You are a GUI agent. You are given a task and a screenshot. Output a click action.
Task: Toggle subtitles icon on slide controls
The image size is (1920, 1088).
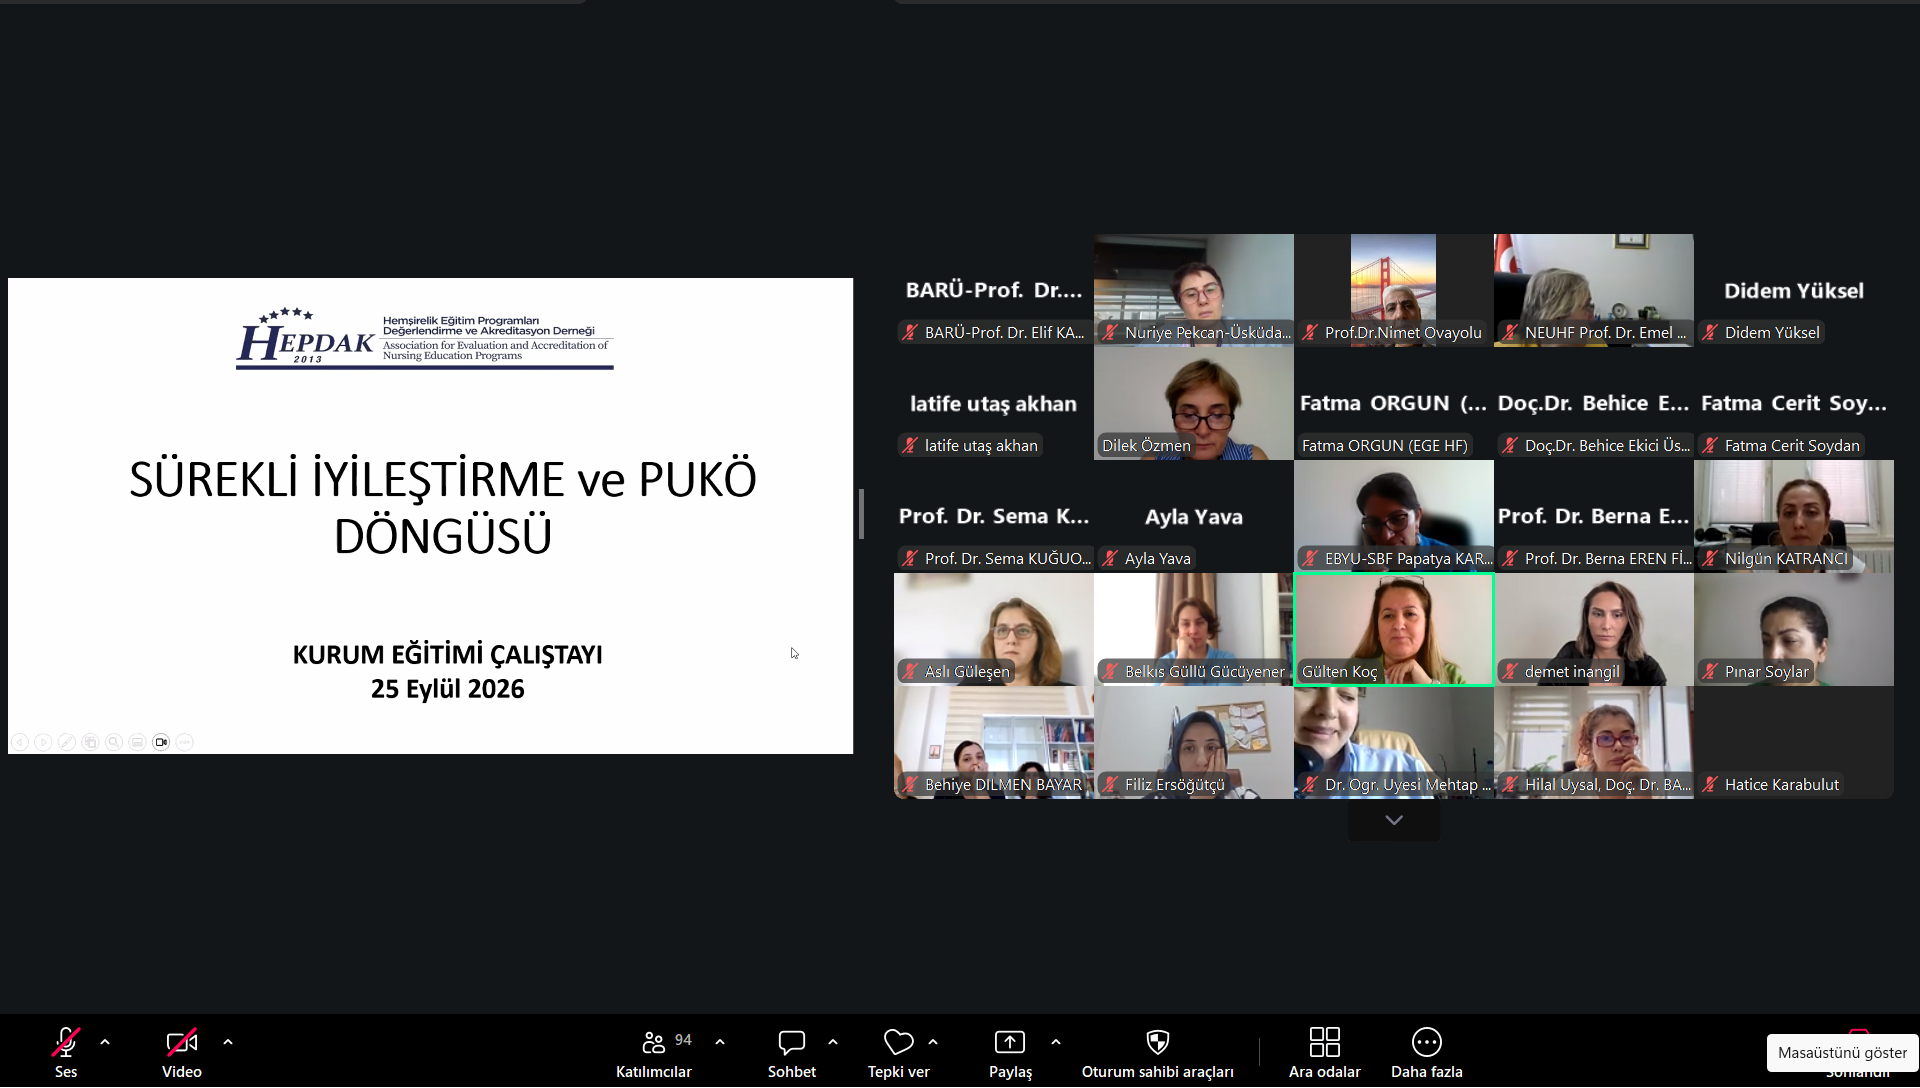click(137, 742)
